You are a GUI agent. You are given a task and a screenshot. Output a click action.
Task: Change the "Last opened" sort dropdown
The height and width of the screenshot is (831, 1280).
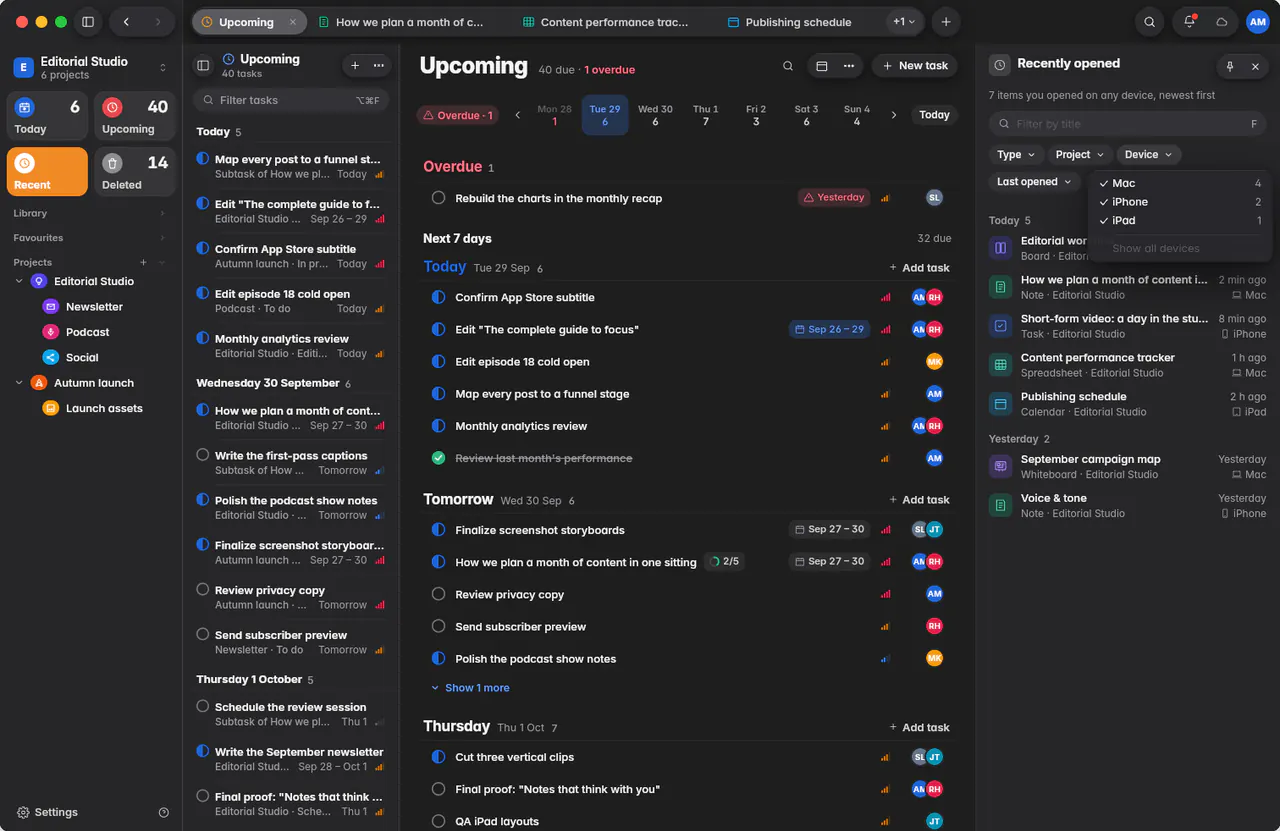[x=1034, y=182]
